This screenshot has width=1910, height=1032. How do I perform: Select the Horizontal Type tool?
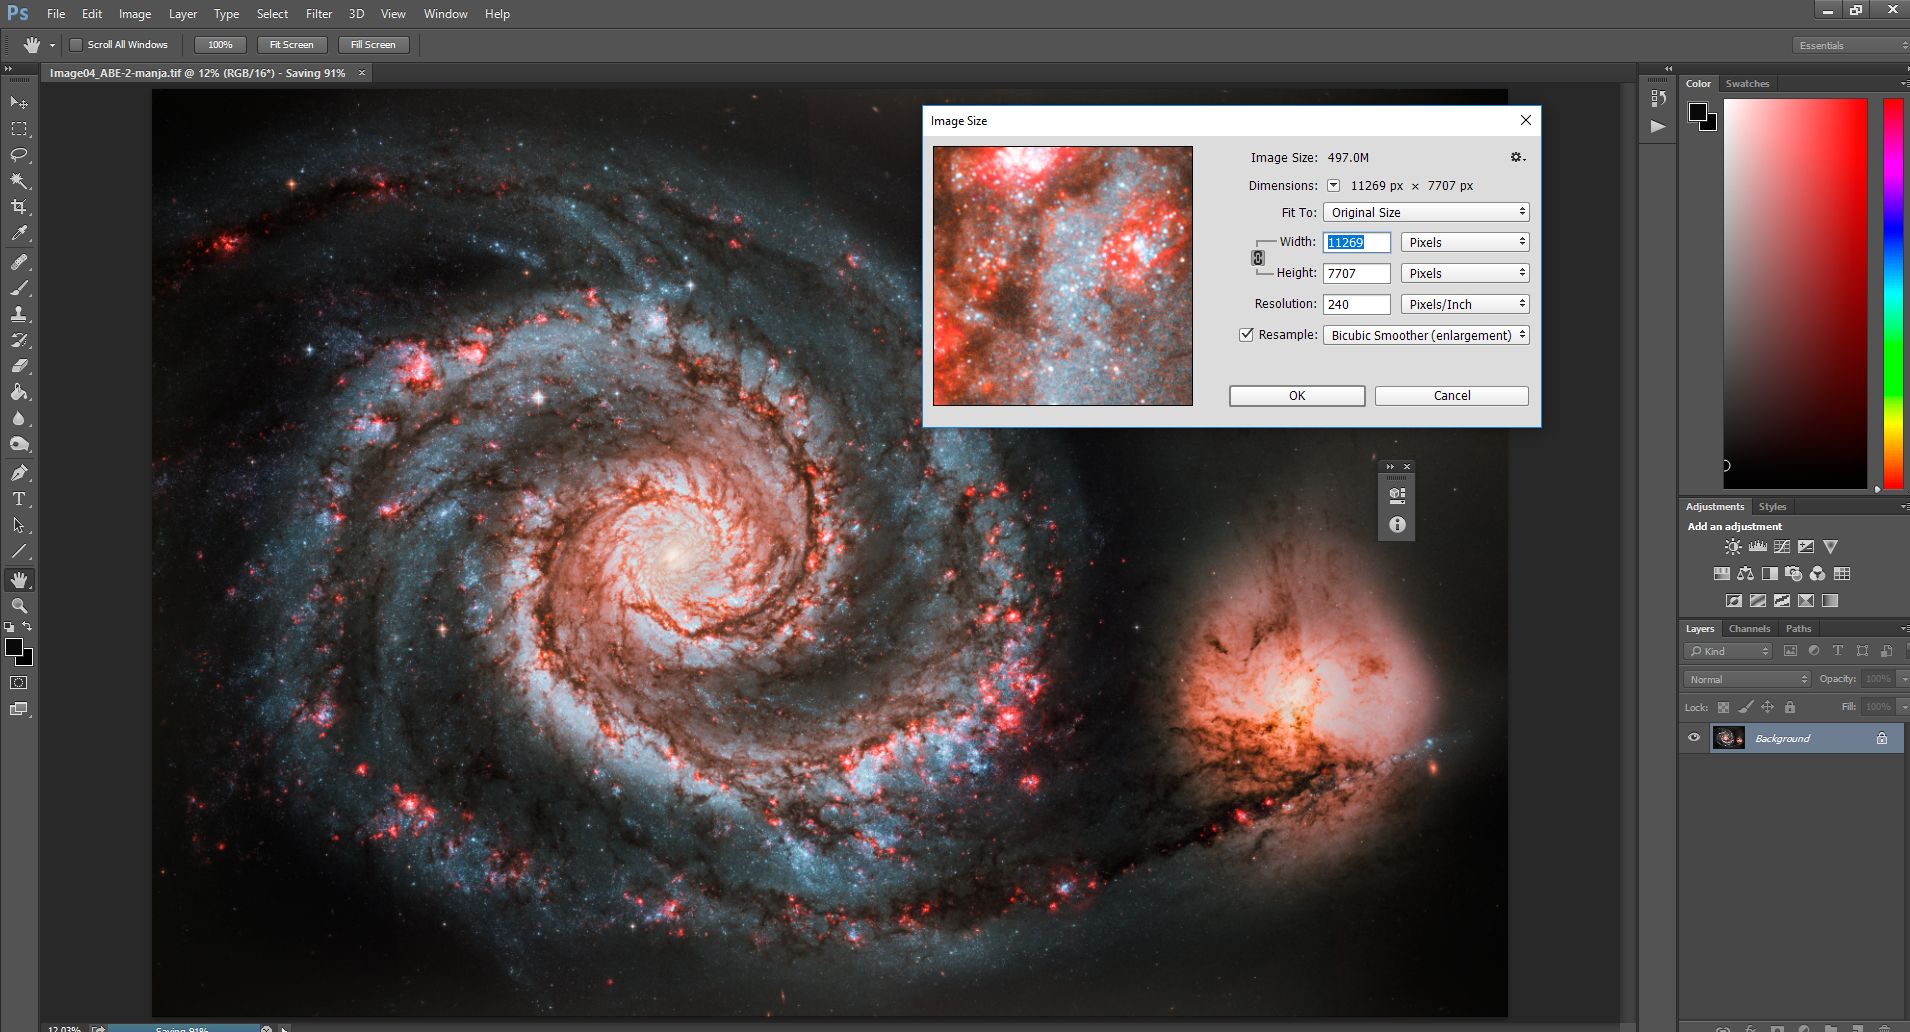point(19,499)
